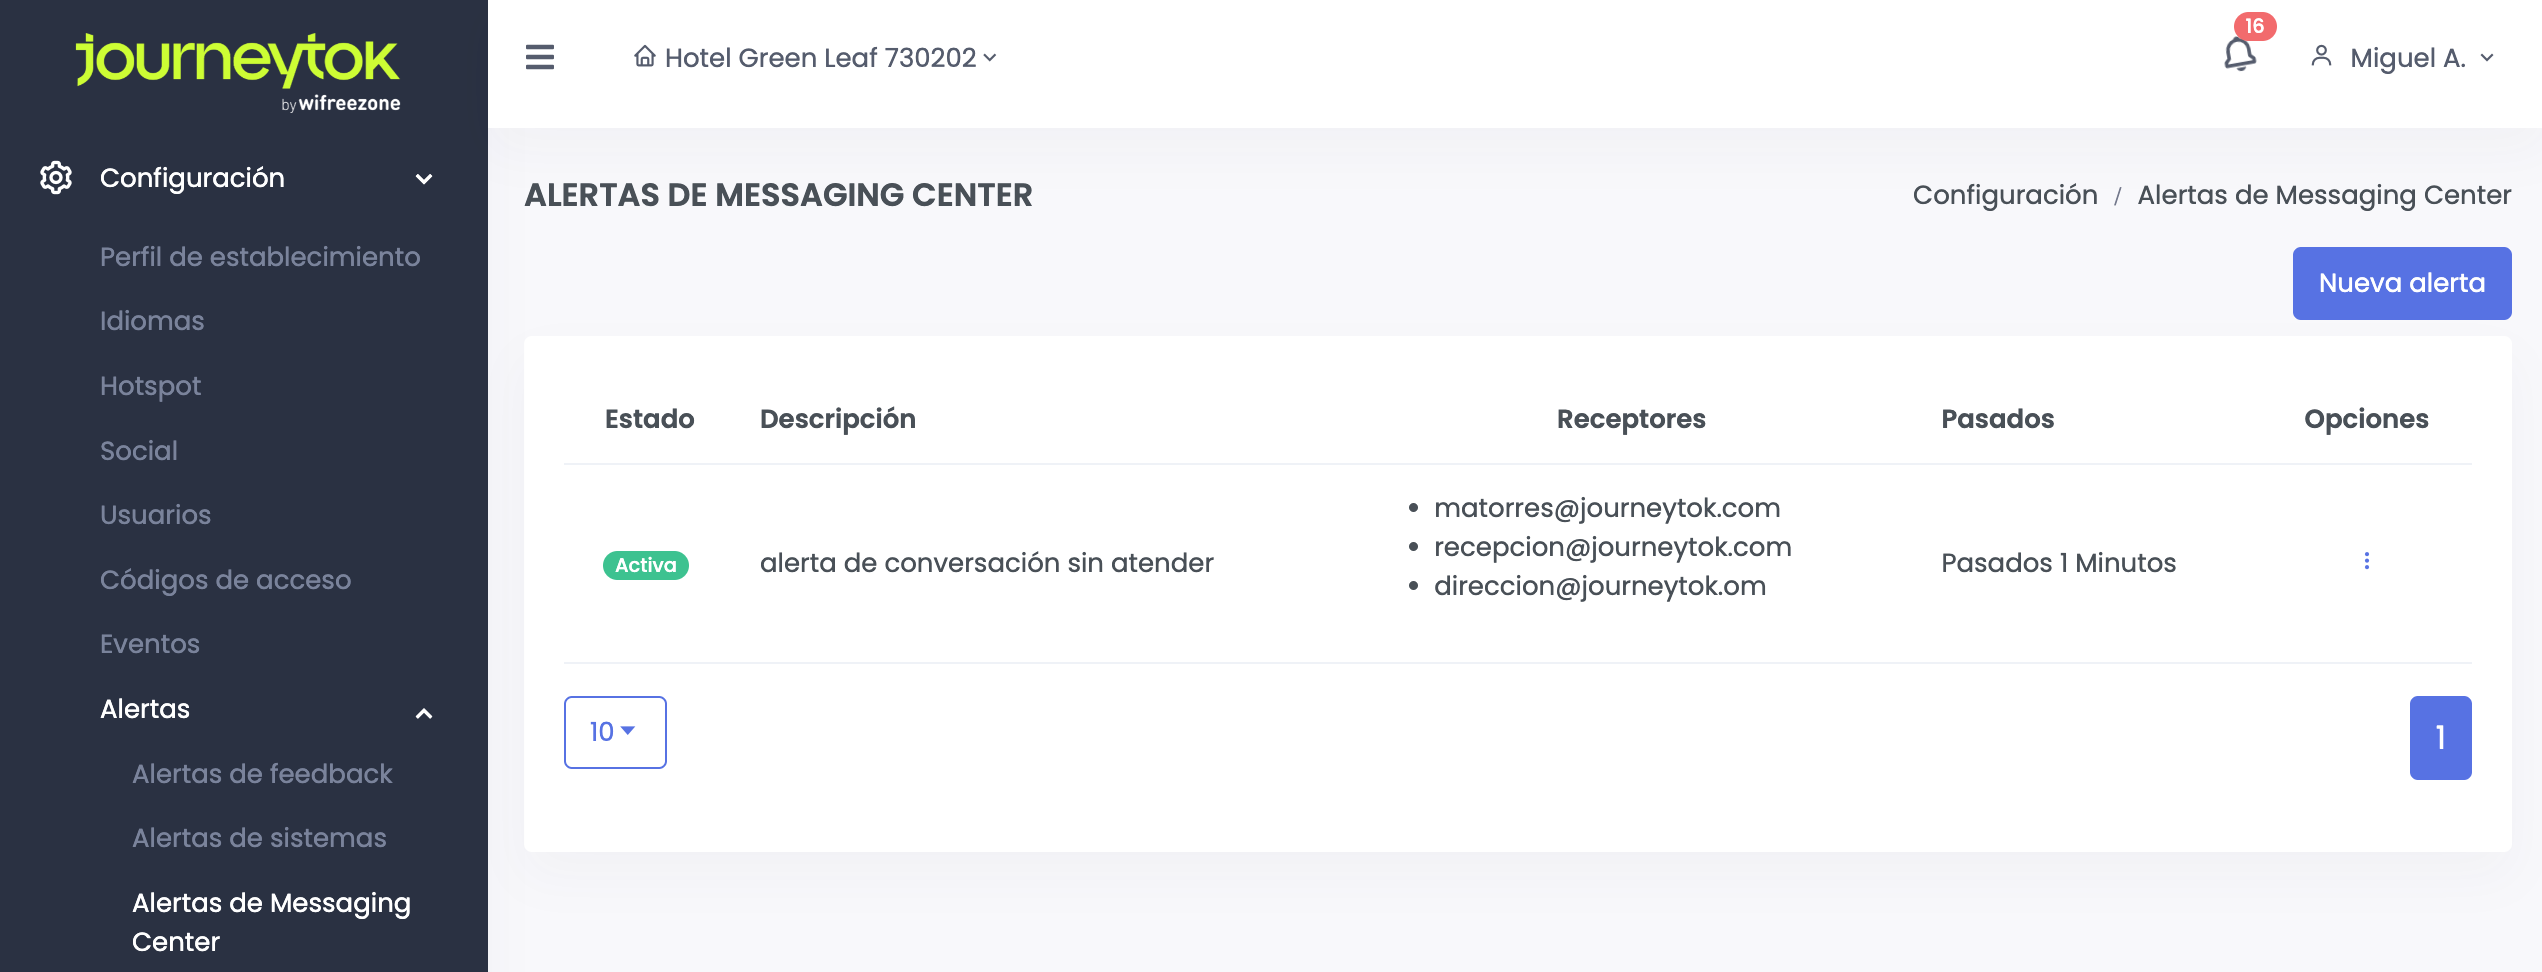Collapse the Alertas submenu

pyautogui.click(x=424, y=713)
